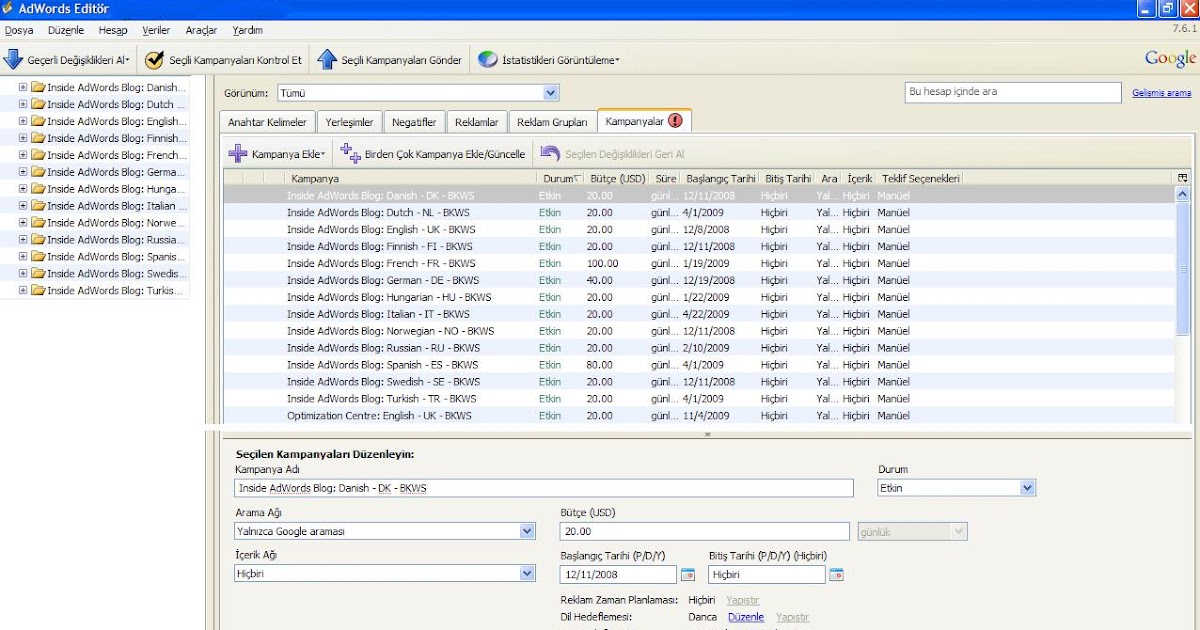This screenshot has width=1200, height=630.
Task: Expand the Inside AdWords Blog: Spanis... tree node
Action: [x=23, y=256]
